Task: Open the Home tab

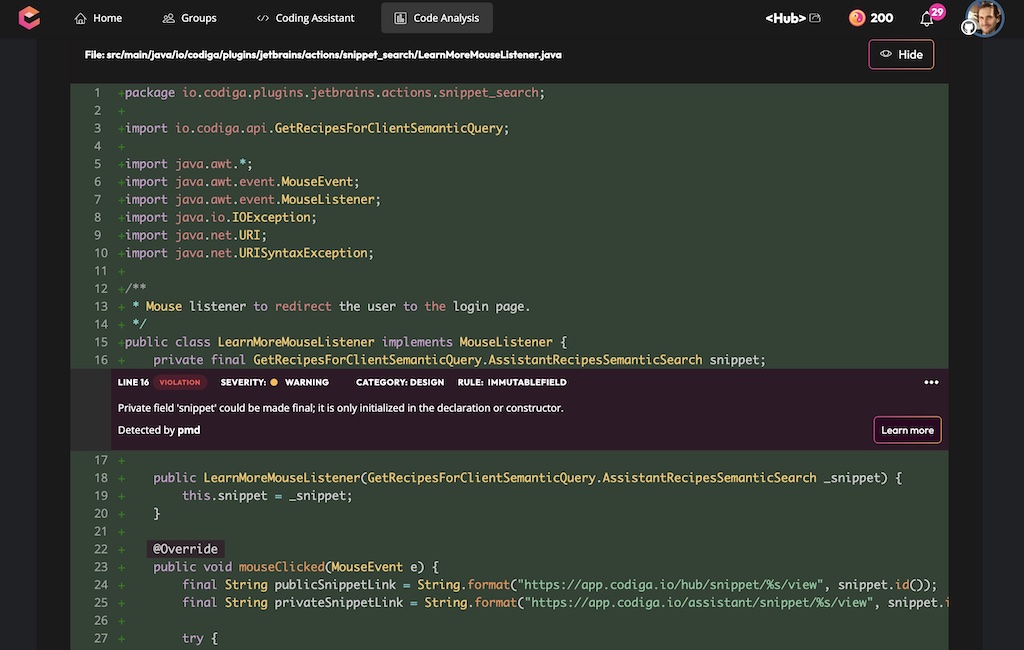Action: pyautogui.click(x=98, y=18)
